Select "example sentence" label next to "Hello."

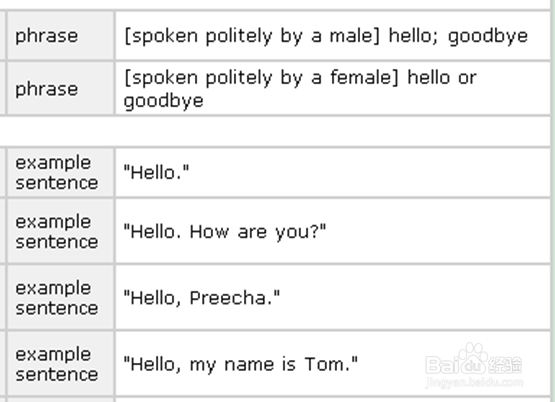click(61, 173)
